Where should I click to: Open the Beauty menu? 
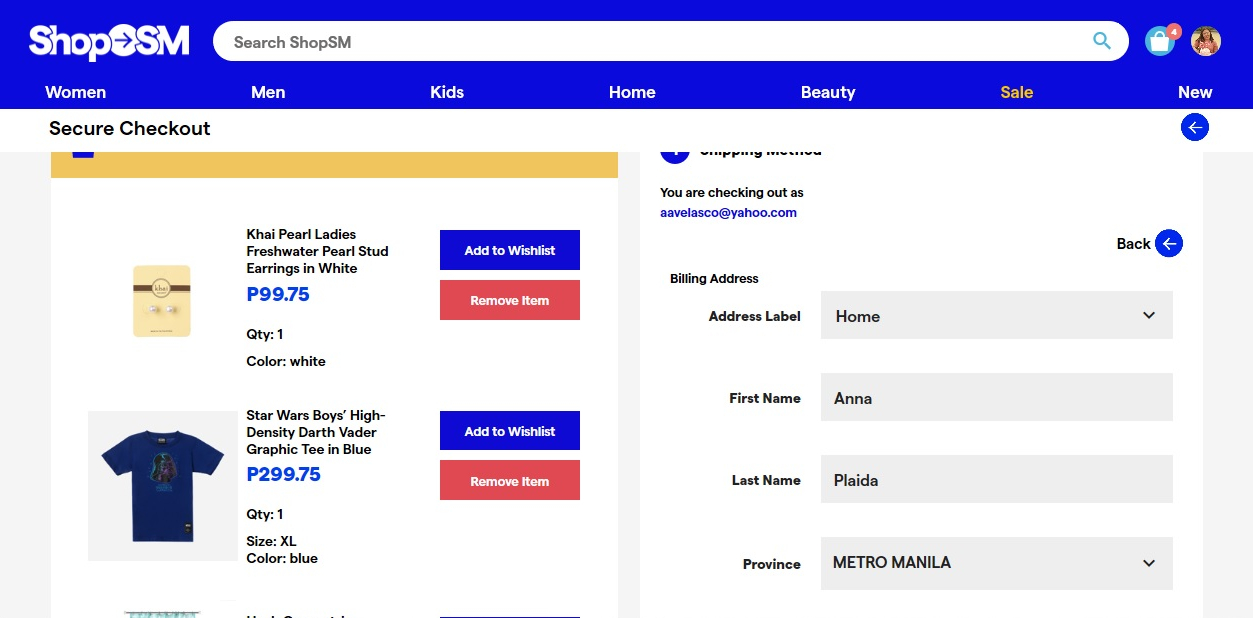click(828, 92)
